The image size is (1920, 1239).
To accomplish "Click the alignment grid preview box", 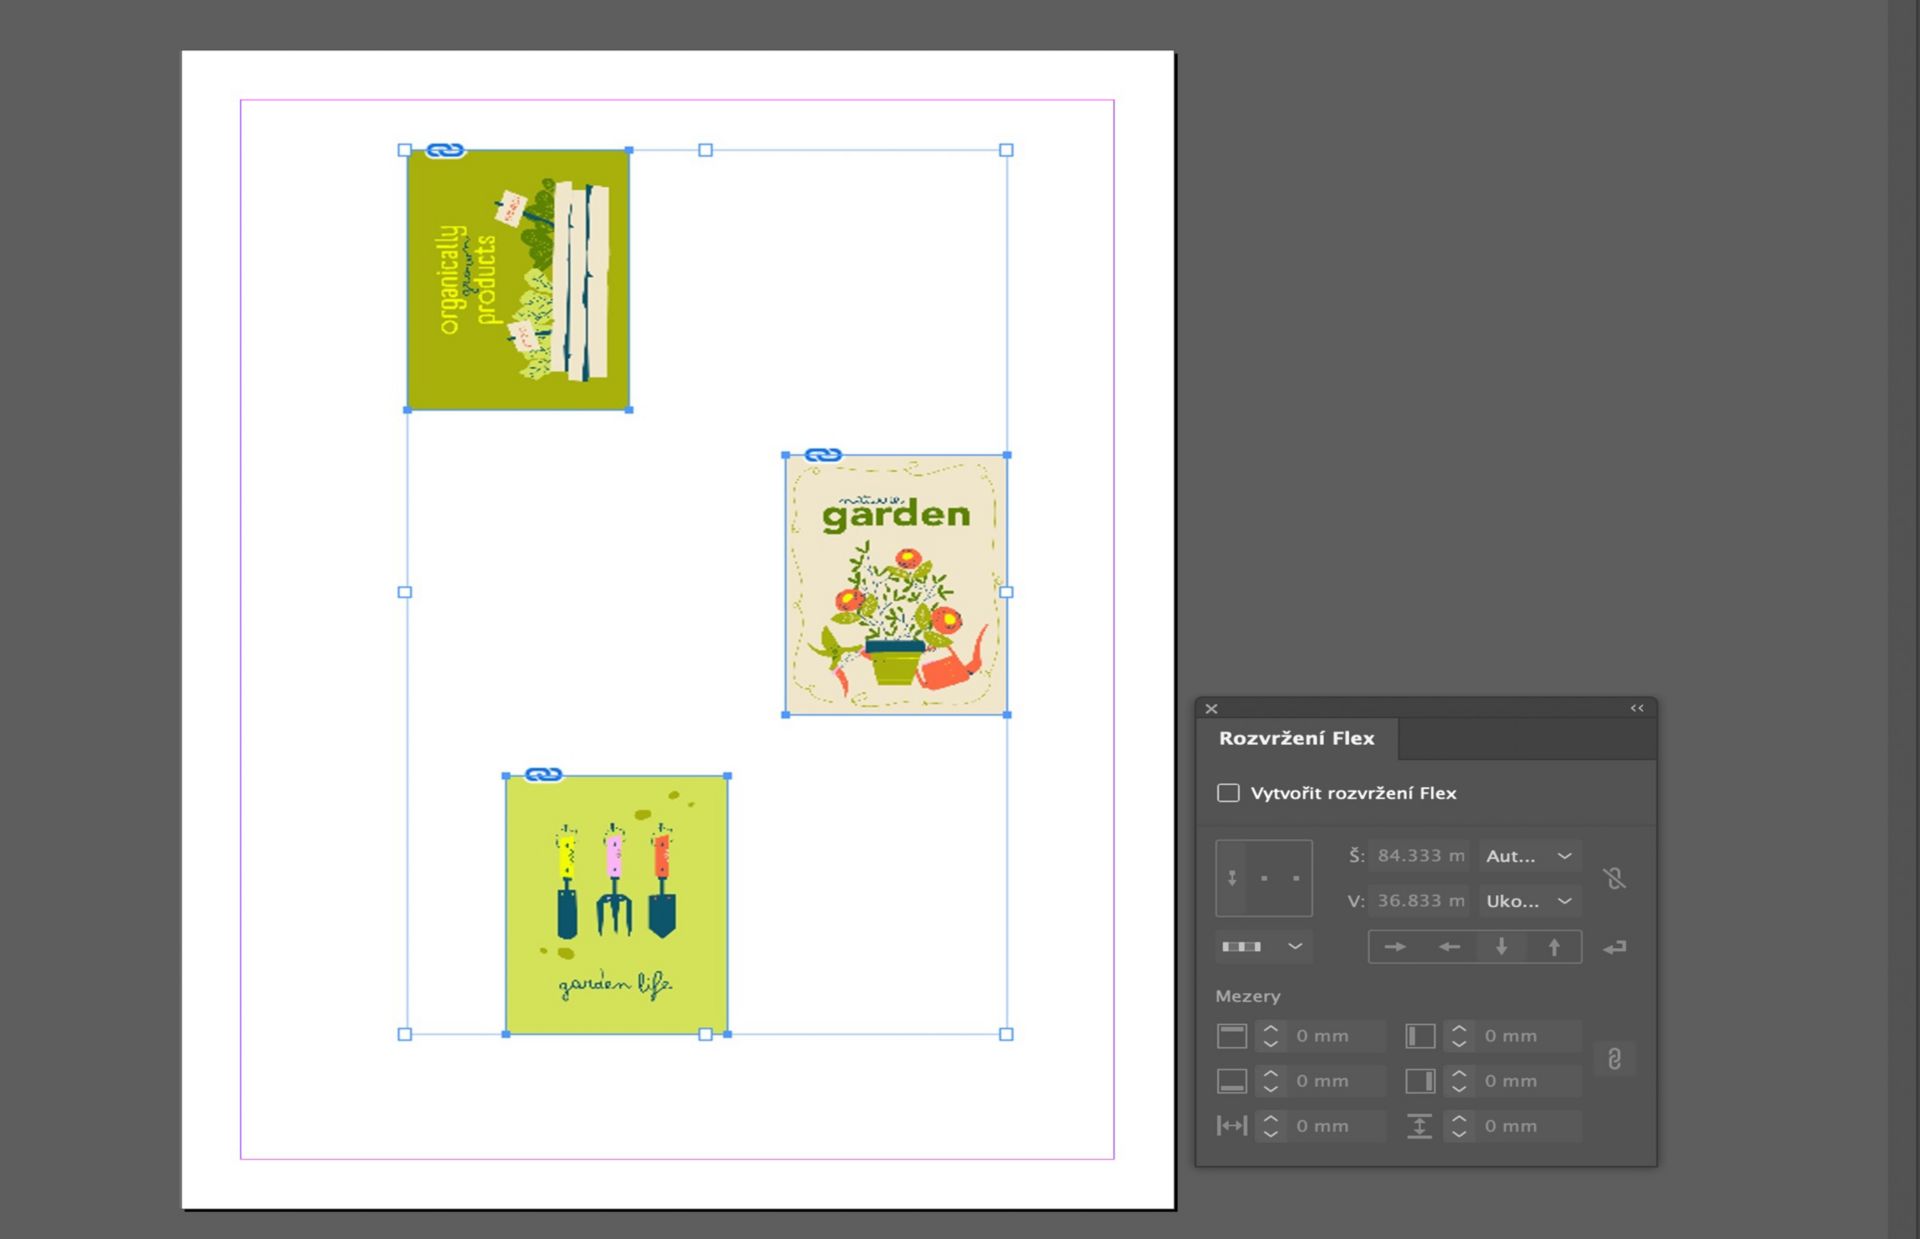I will click(1264, 878).
